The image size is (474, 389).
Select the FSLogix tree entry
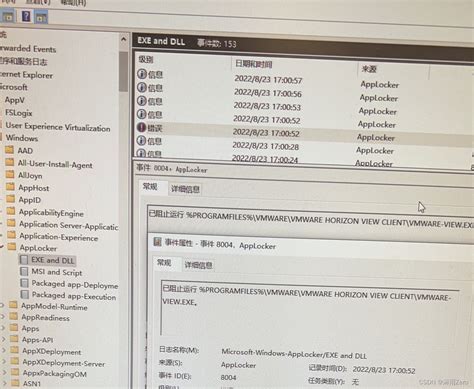click(x=18, y=113)
